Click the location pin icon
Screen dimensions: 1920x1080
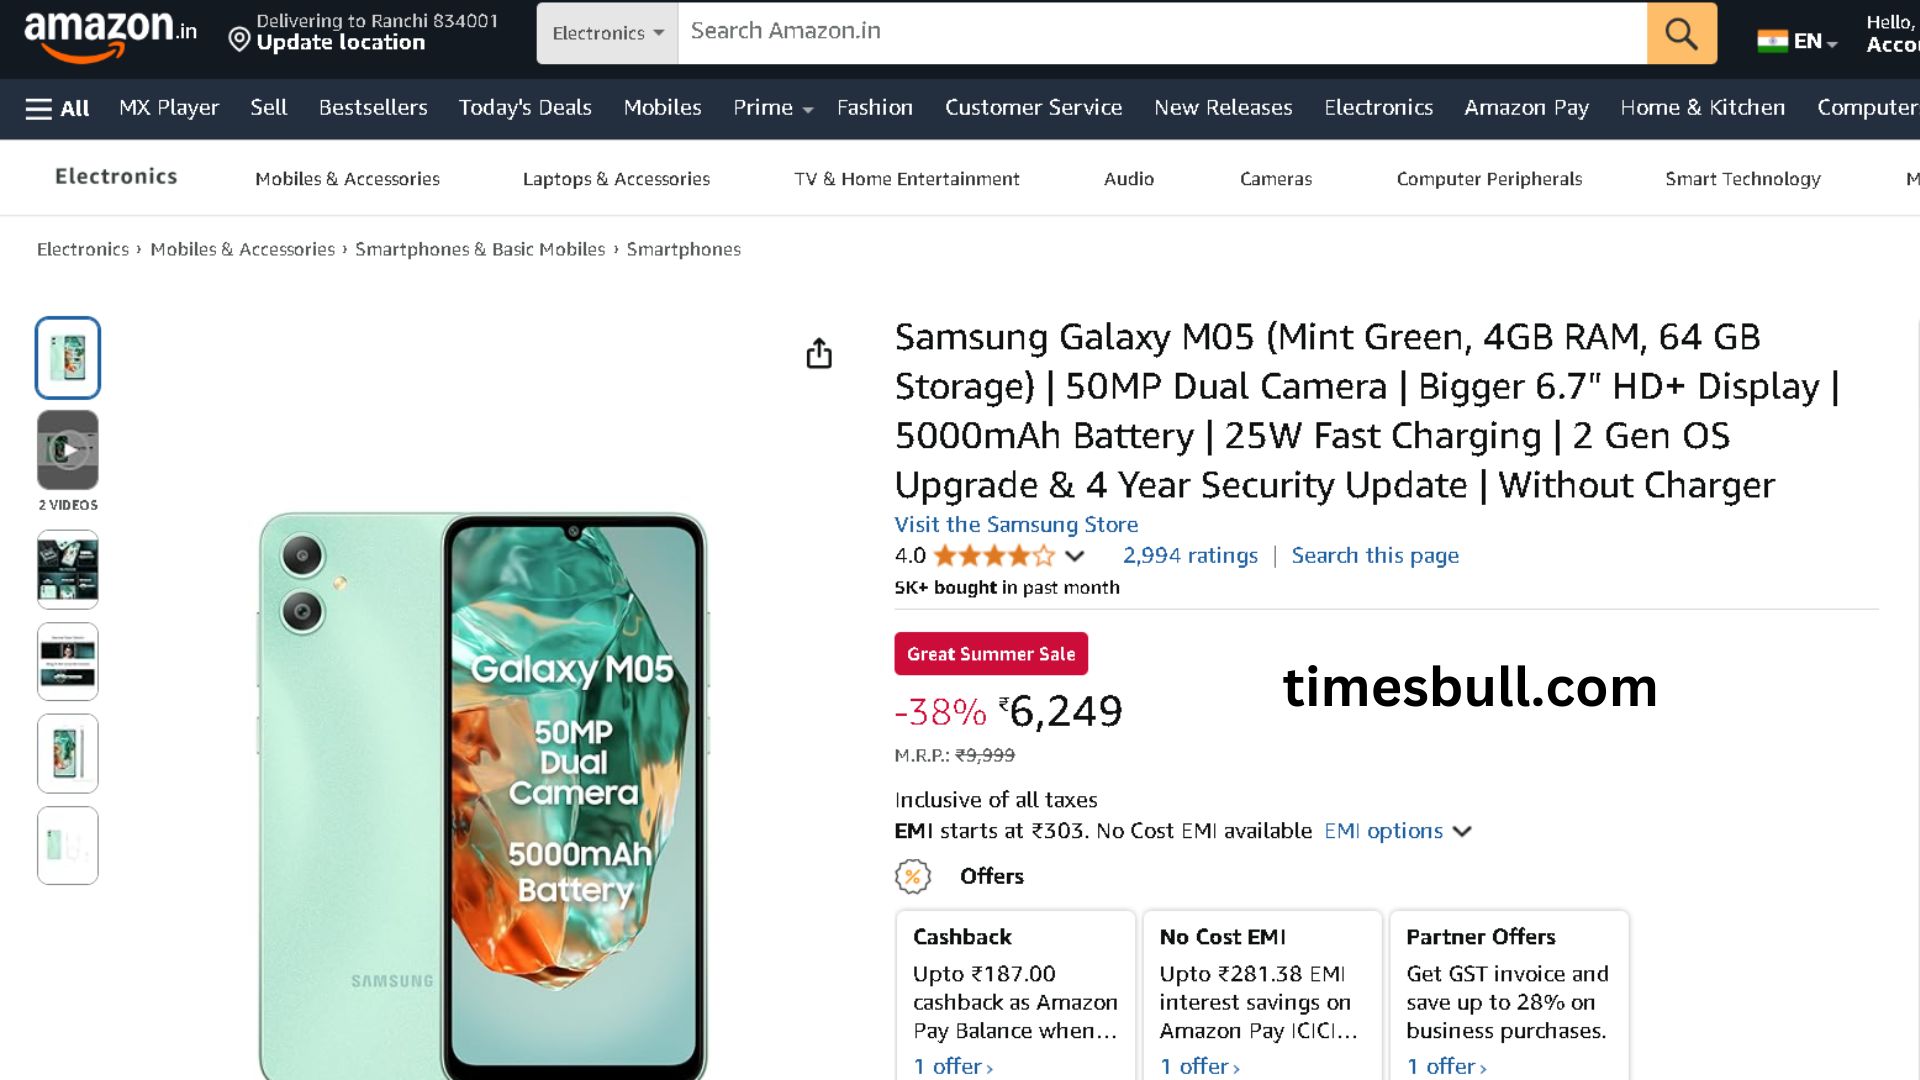[239, 40]
